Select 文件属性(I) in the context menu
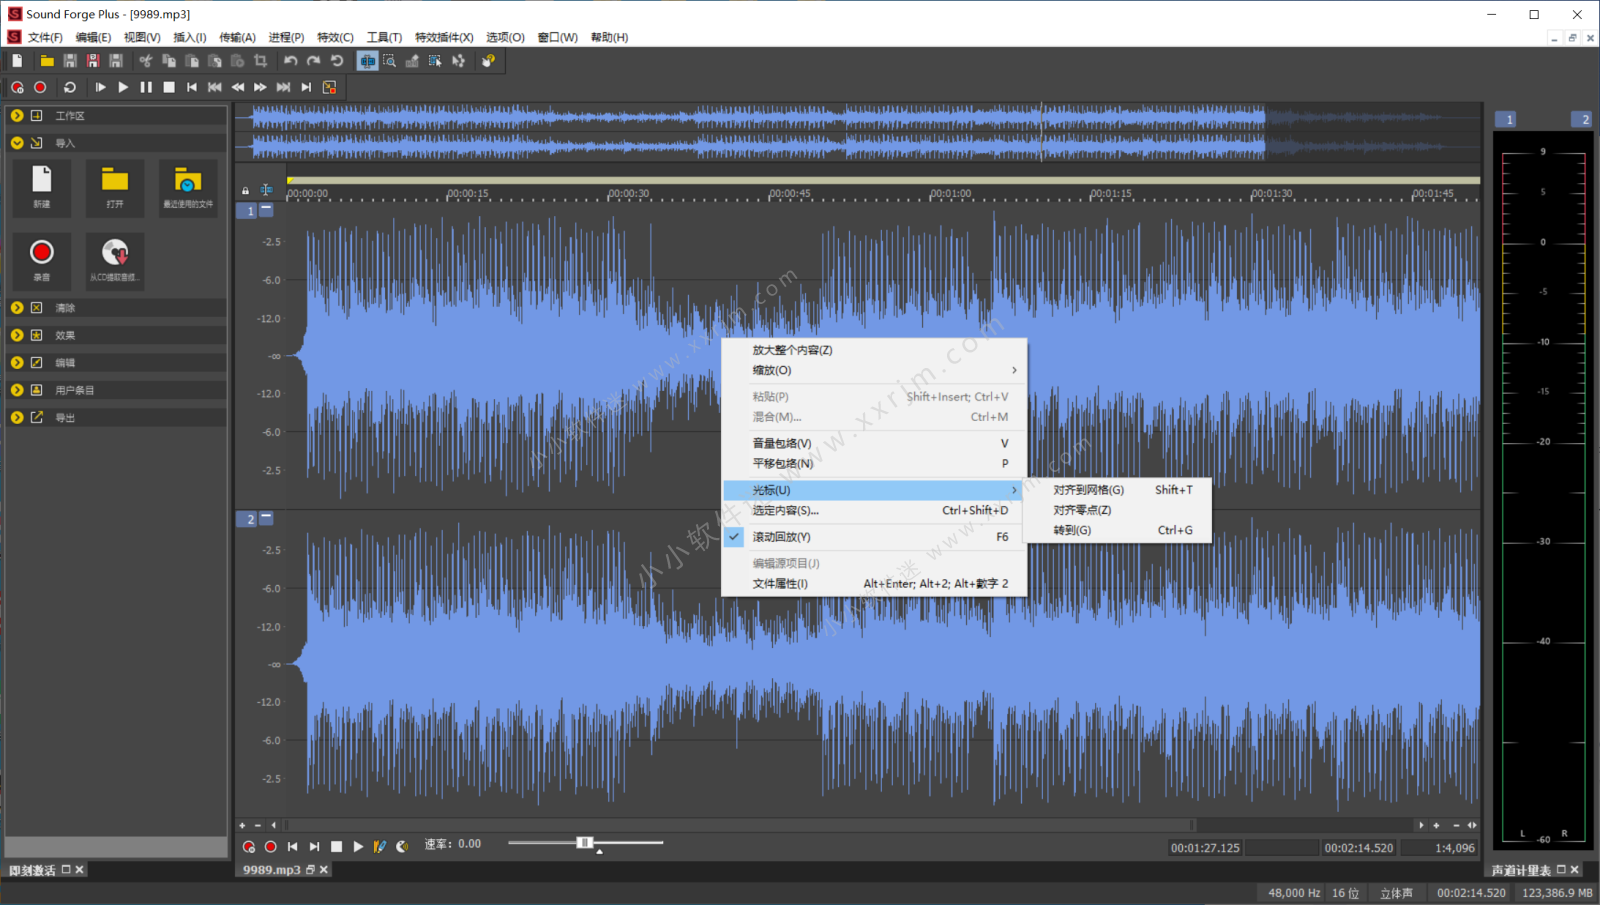The width and height of the screenshot is (1600, 905). pyautogui.click(x=874, y=584)
